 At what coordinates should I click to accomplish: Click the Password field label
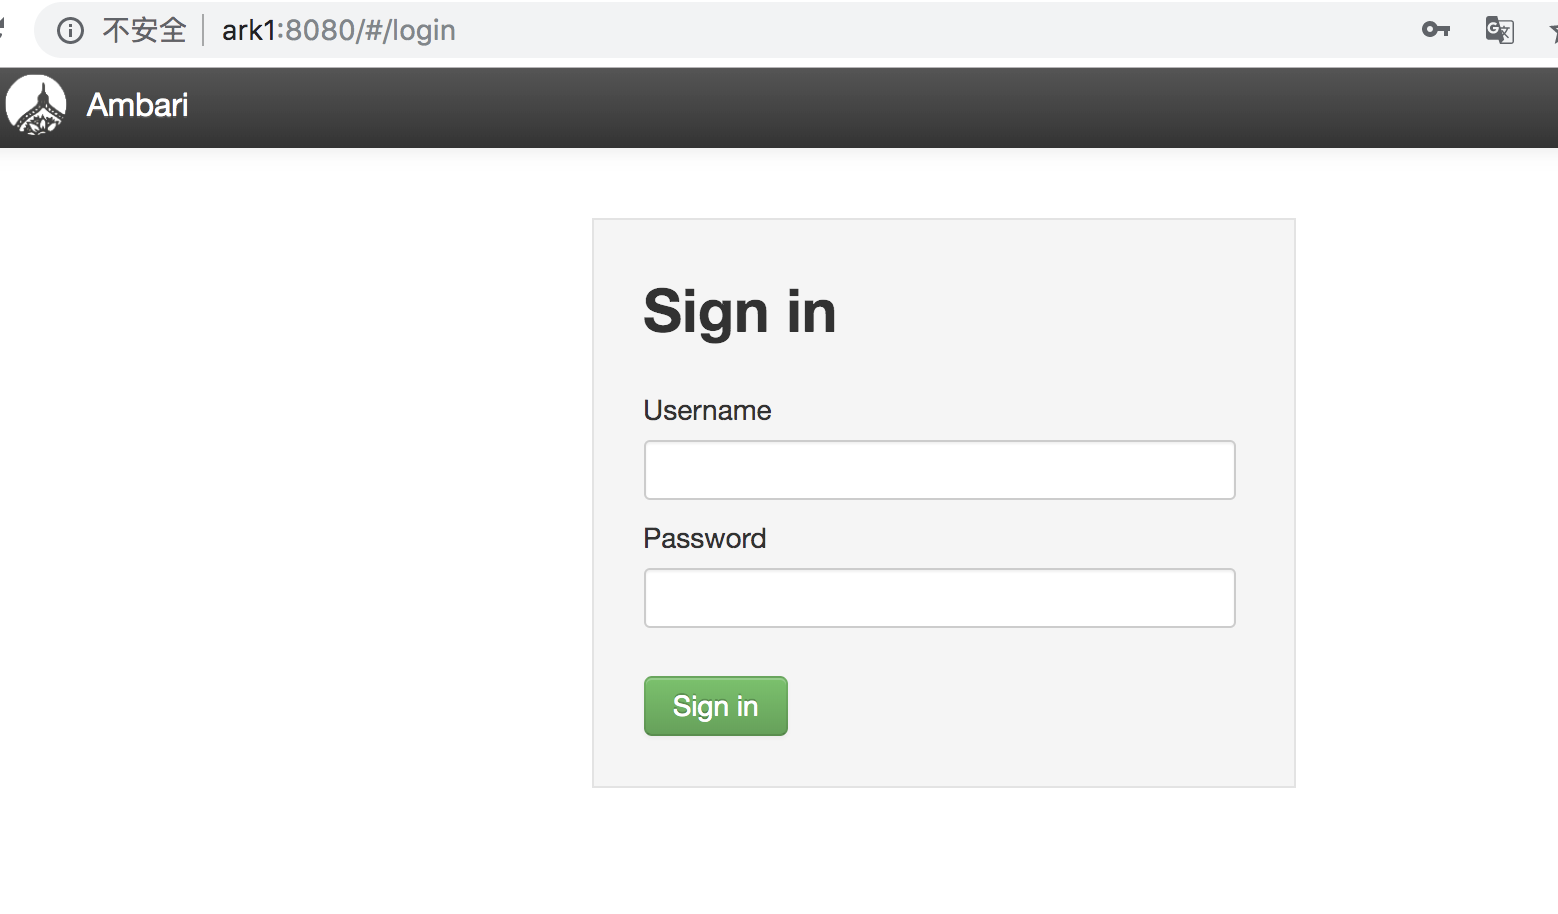[x=704, y=538]
